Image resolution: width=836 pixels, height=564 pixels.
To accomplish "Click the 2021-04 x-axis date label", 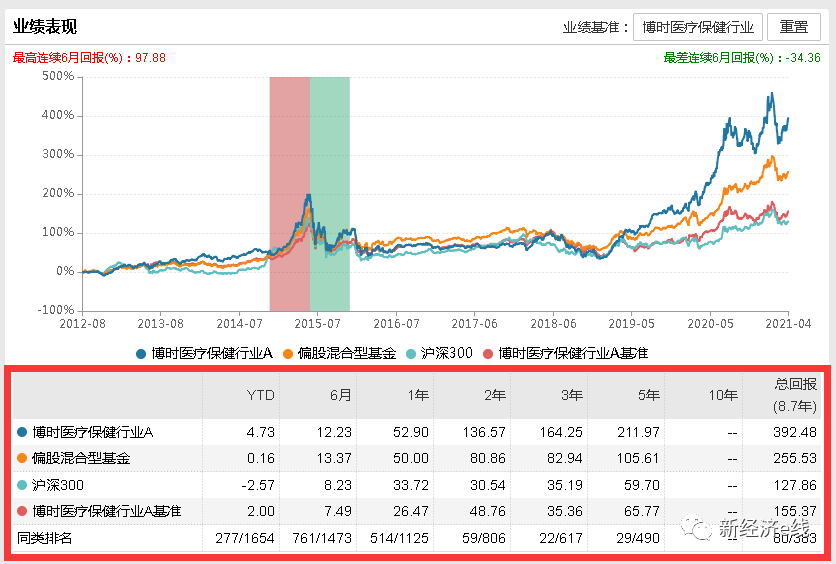I will pos(789,324).
